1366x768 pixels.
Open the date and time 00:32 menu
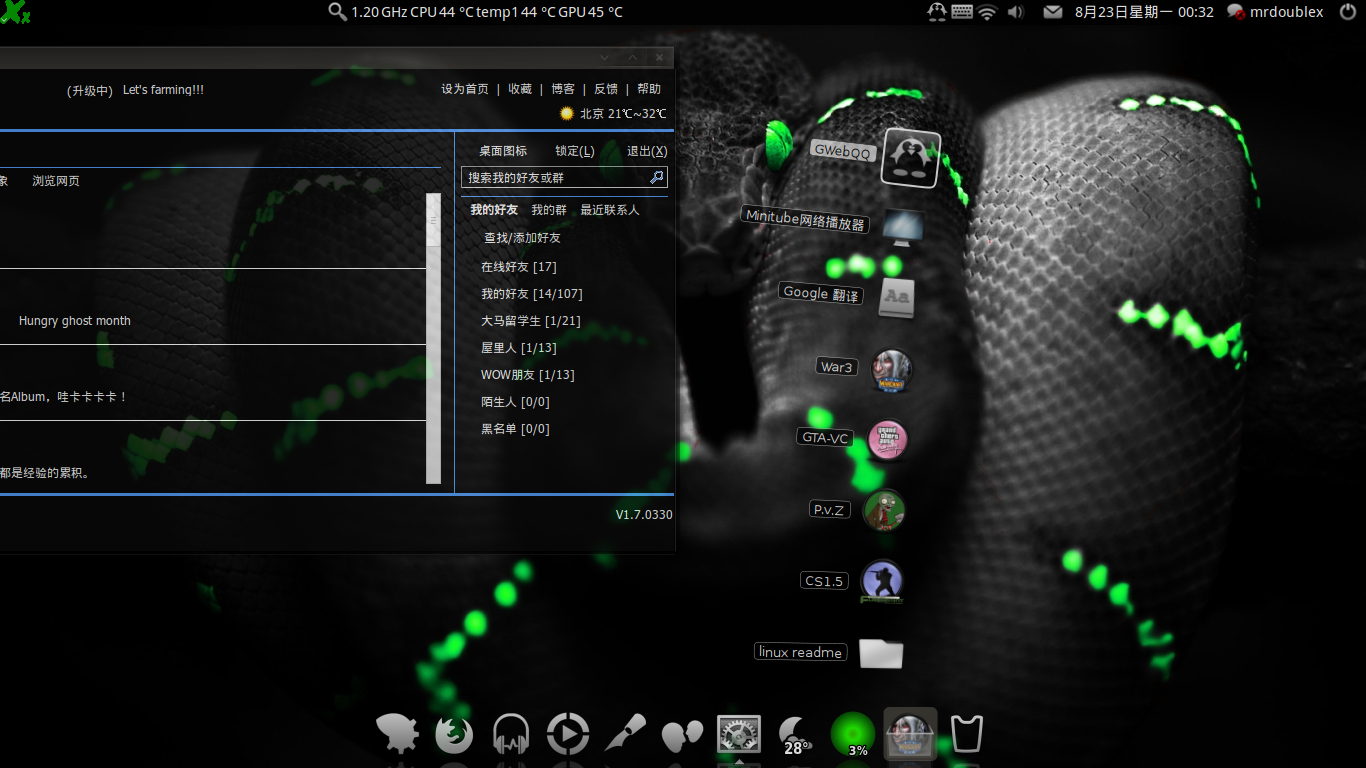[x=1144, y=12]
